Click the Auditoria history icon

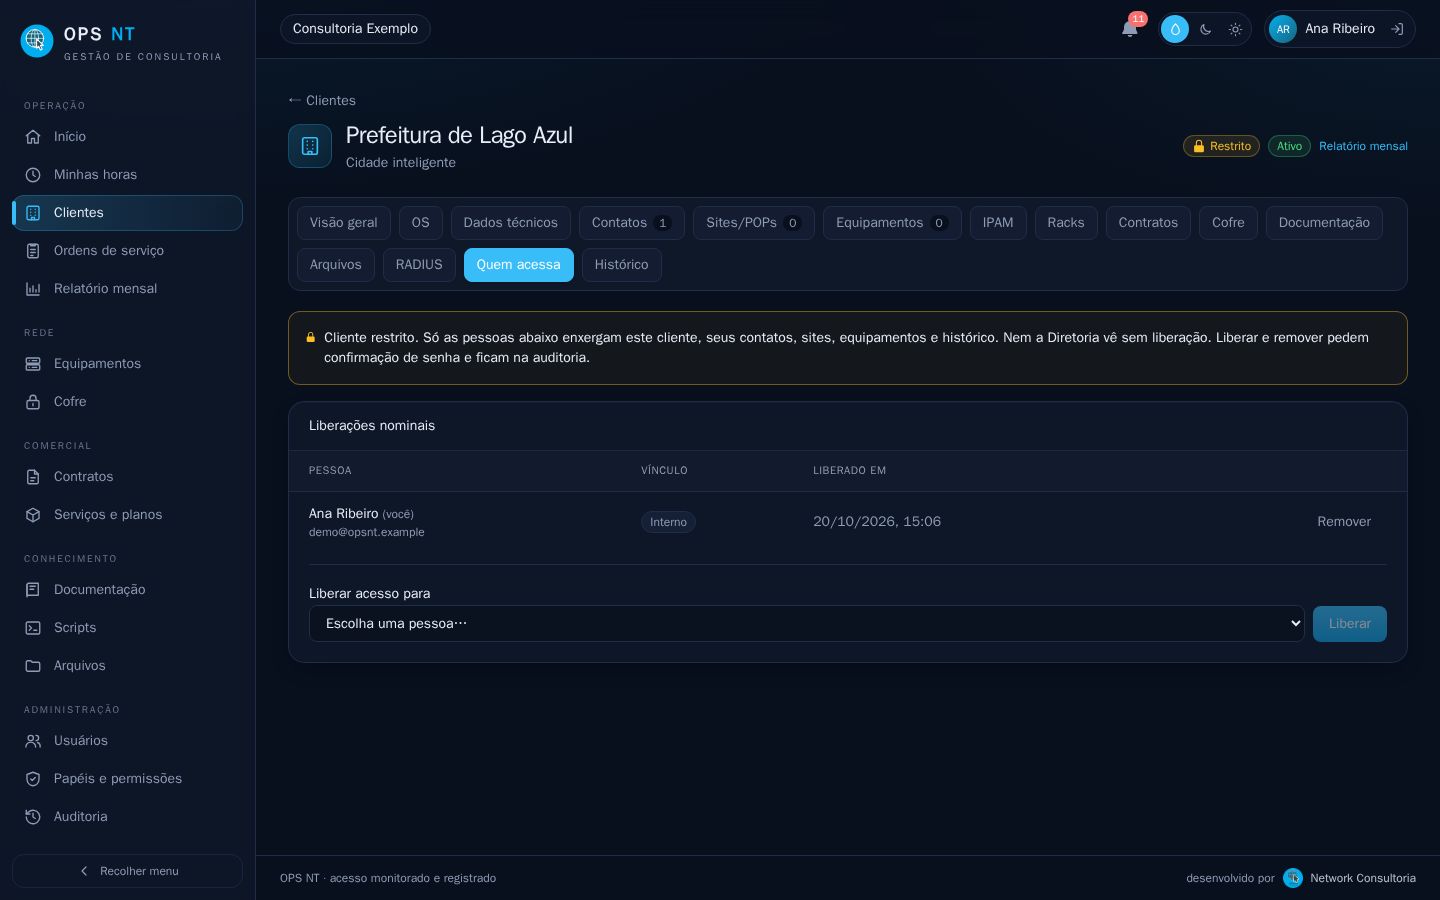(x=33, y=817)
